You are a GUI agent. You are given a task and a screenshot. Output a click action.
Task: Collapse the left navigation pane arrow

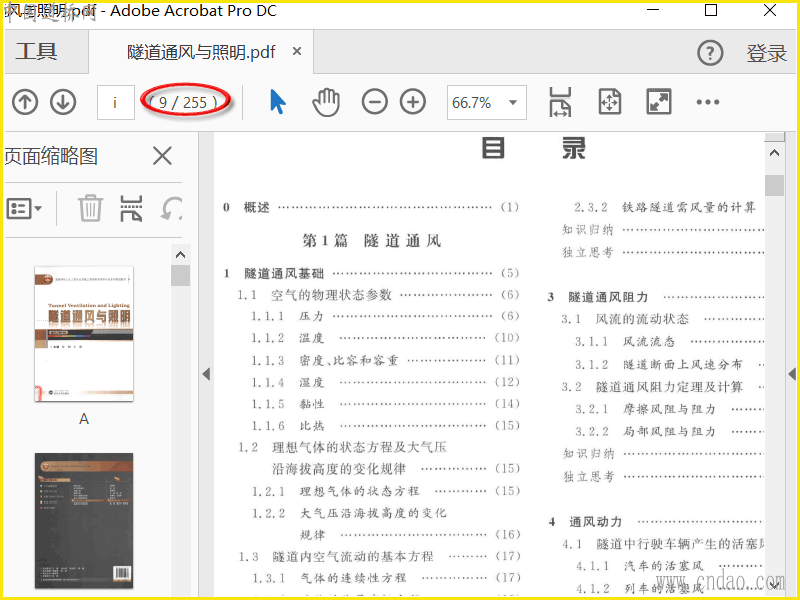[x=206, y=374]
